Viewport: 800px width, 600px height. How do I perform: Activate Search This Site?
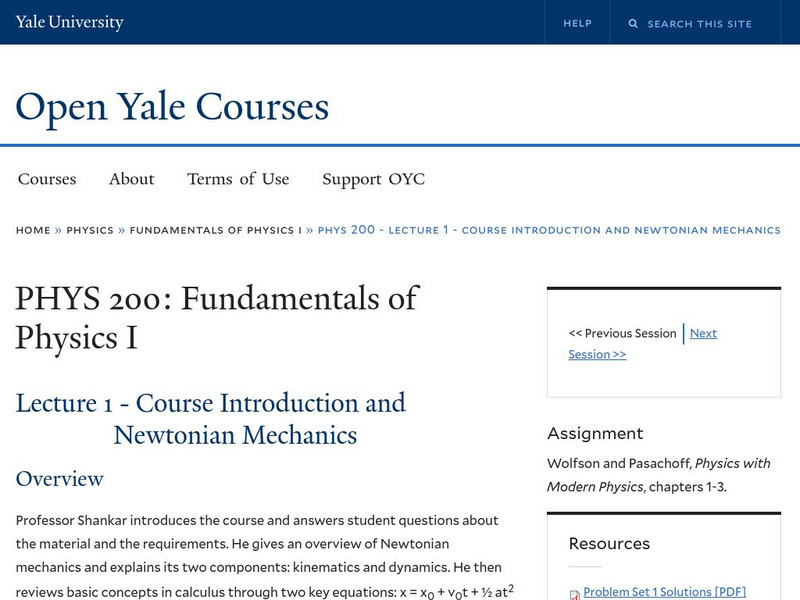(700, 23)
